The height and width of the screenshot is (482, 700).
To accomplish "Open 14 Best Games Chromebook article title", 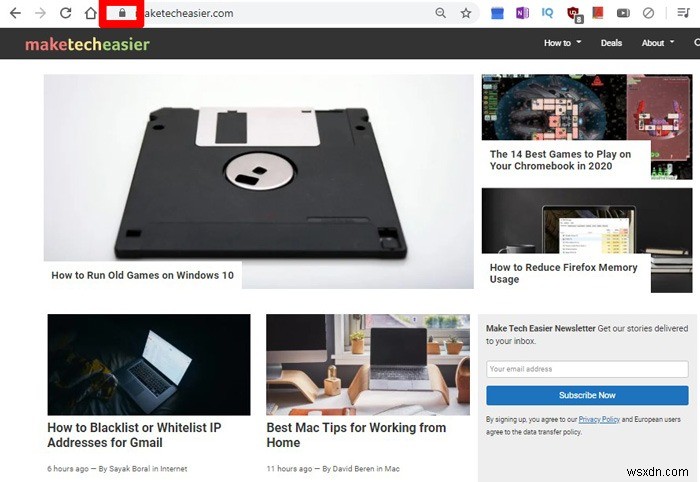I will point(560,160).
